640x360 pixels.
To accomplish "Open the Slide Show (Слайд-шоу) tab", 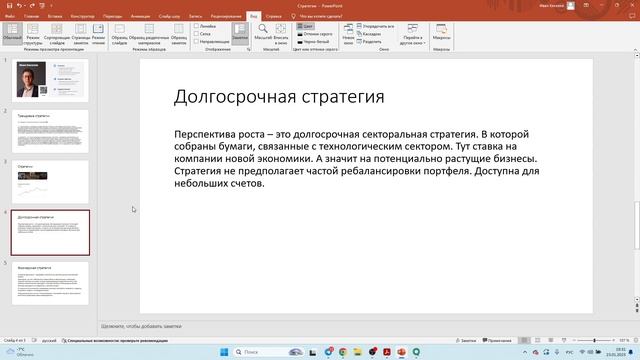I will click(169, 16).
